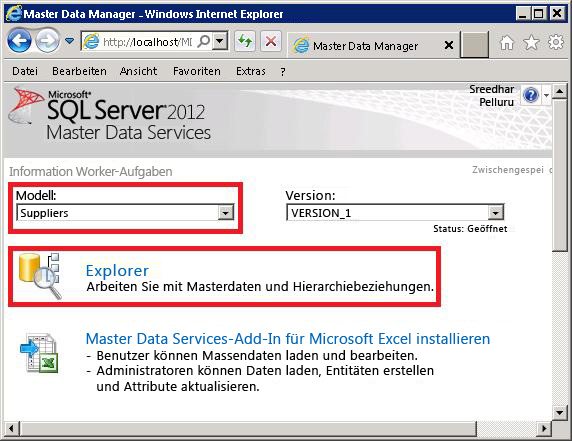Click the search magnifier in address bar

(204, 41)
